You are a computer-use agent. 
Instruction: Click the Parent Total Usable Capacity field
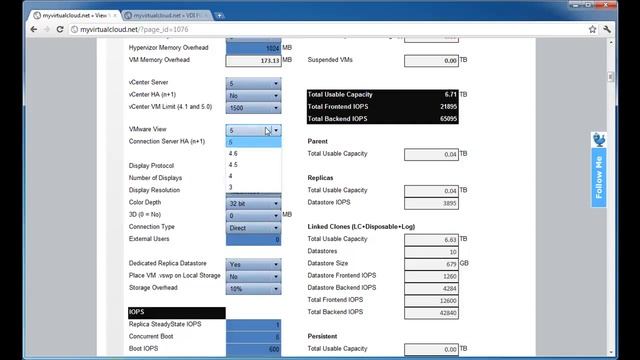click(x=431, y=154)
